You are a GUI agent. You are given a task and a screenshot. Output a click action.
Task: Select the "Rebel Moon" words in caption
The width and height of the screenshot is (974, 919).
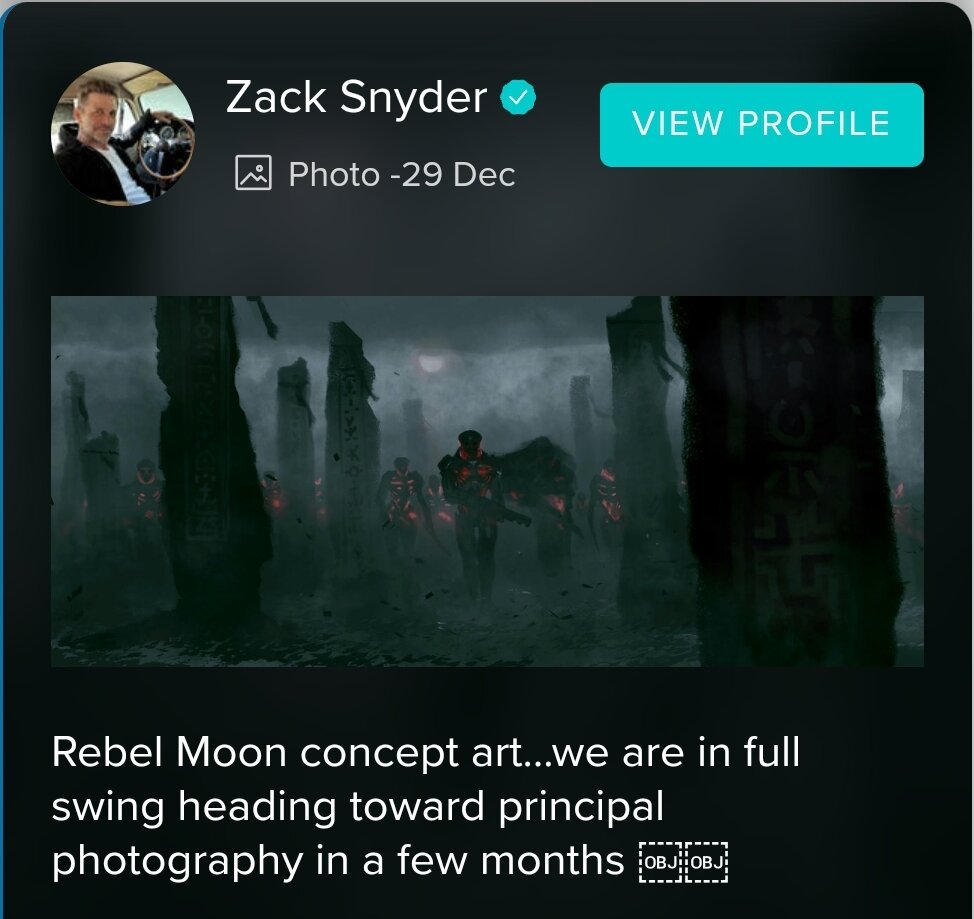pos(169,752)
